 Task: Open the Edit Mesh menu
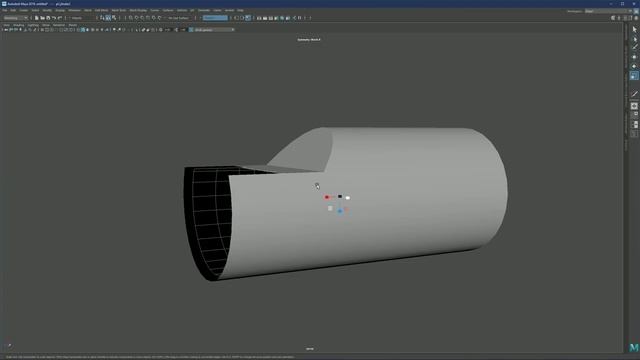coord(101,10)
